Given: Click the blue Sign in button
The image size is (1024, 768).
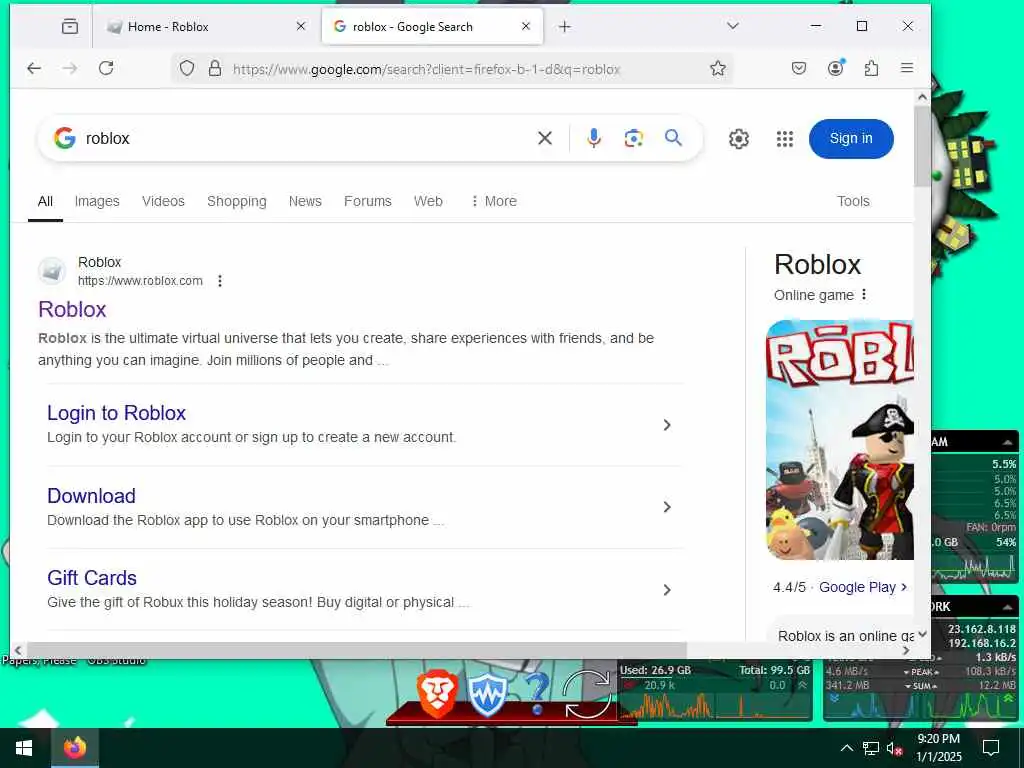Looking at the screenshot, I should tap(851, 138).
